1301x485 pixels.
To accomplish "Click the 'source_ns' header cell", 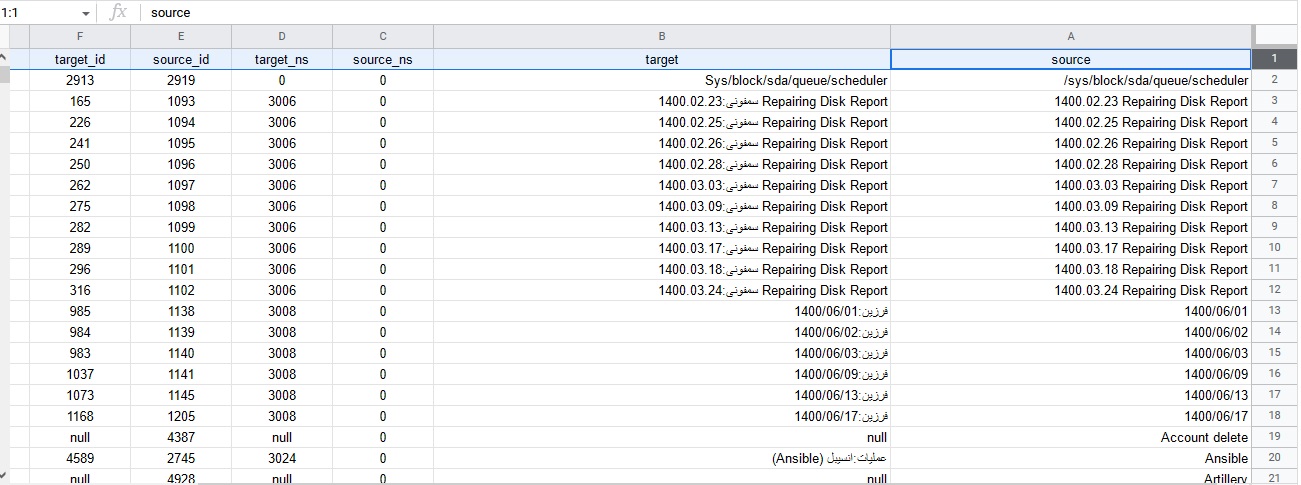I will coord(382,59).
